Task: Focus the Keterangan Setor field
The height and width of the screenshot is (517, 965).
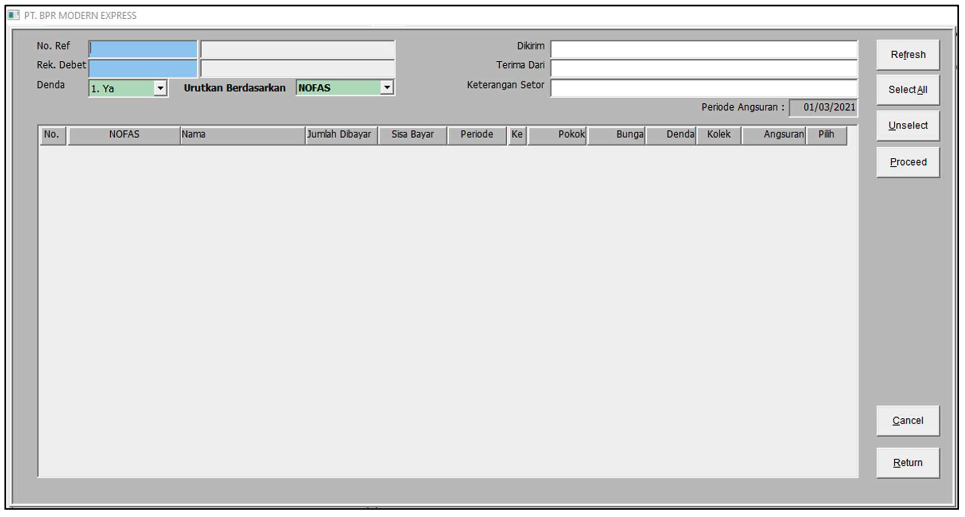Action: tap(703, 87)
